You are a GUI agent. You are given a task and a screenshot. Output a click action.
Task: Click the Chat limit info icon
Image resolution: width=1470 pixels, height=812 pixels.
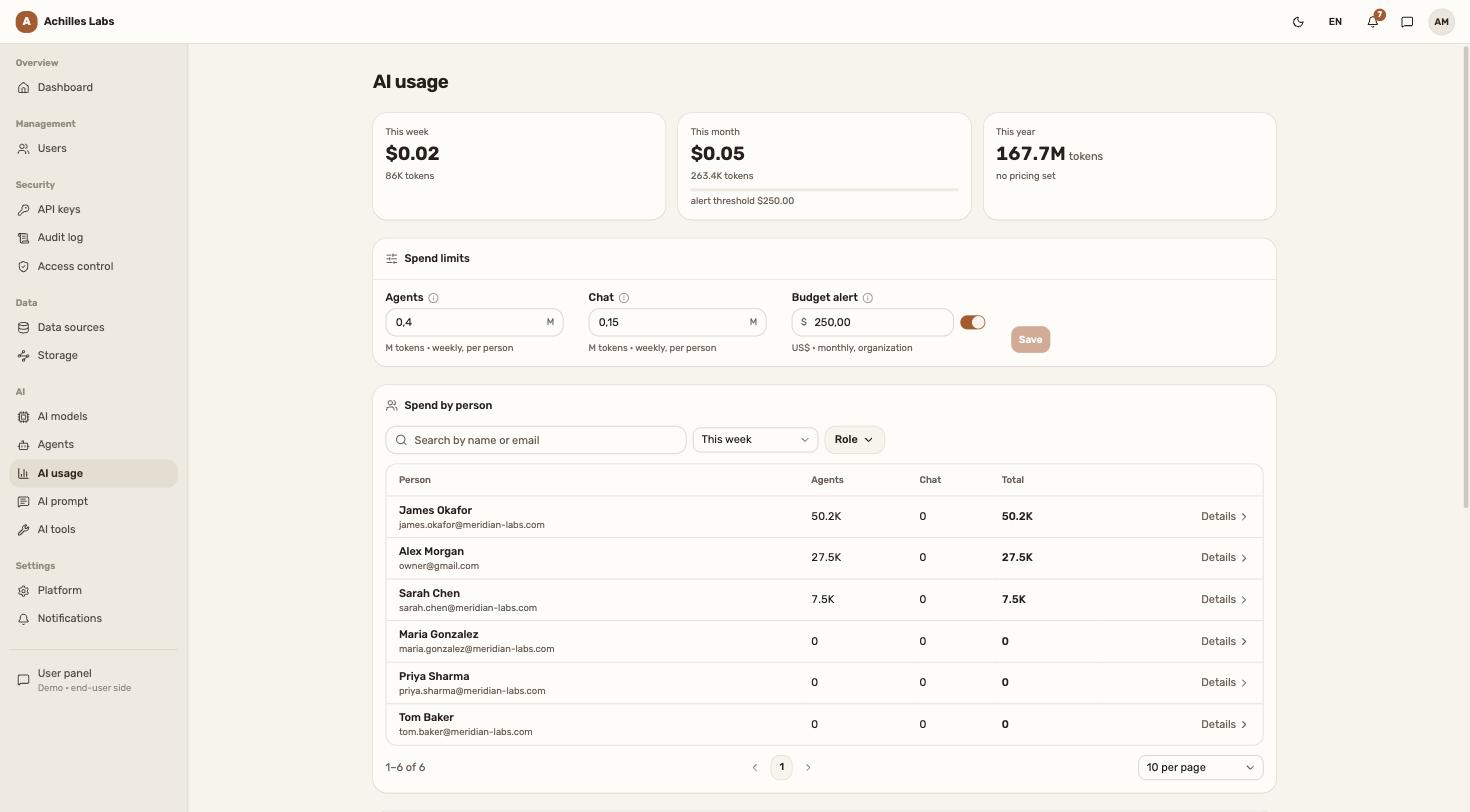(x=624, y=298)
